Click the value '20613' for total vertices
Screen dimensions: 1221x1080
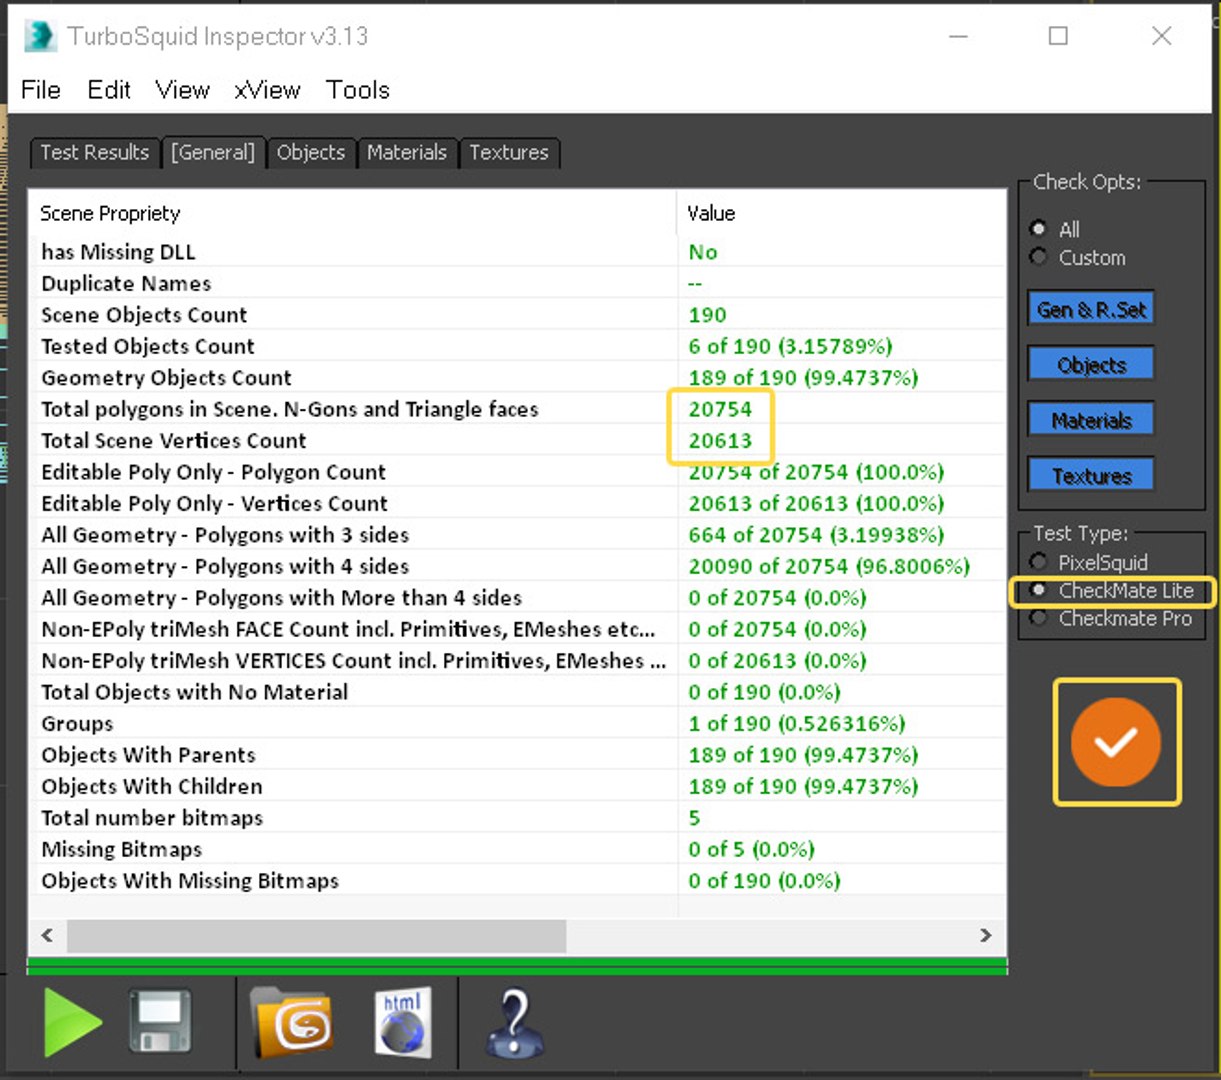coord(720,441)
